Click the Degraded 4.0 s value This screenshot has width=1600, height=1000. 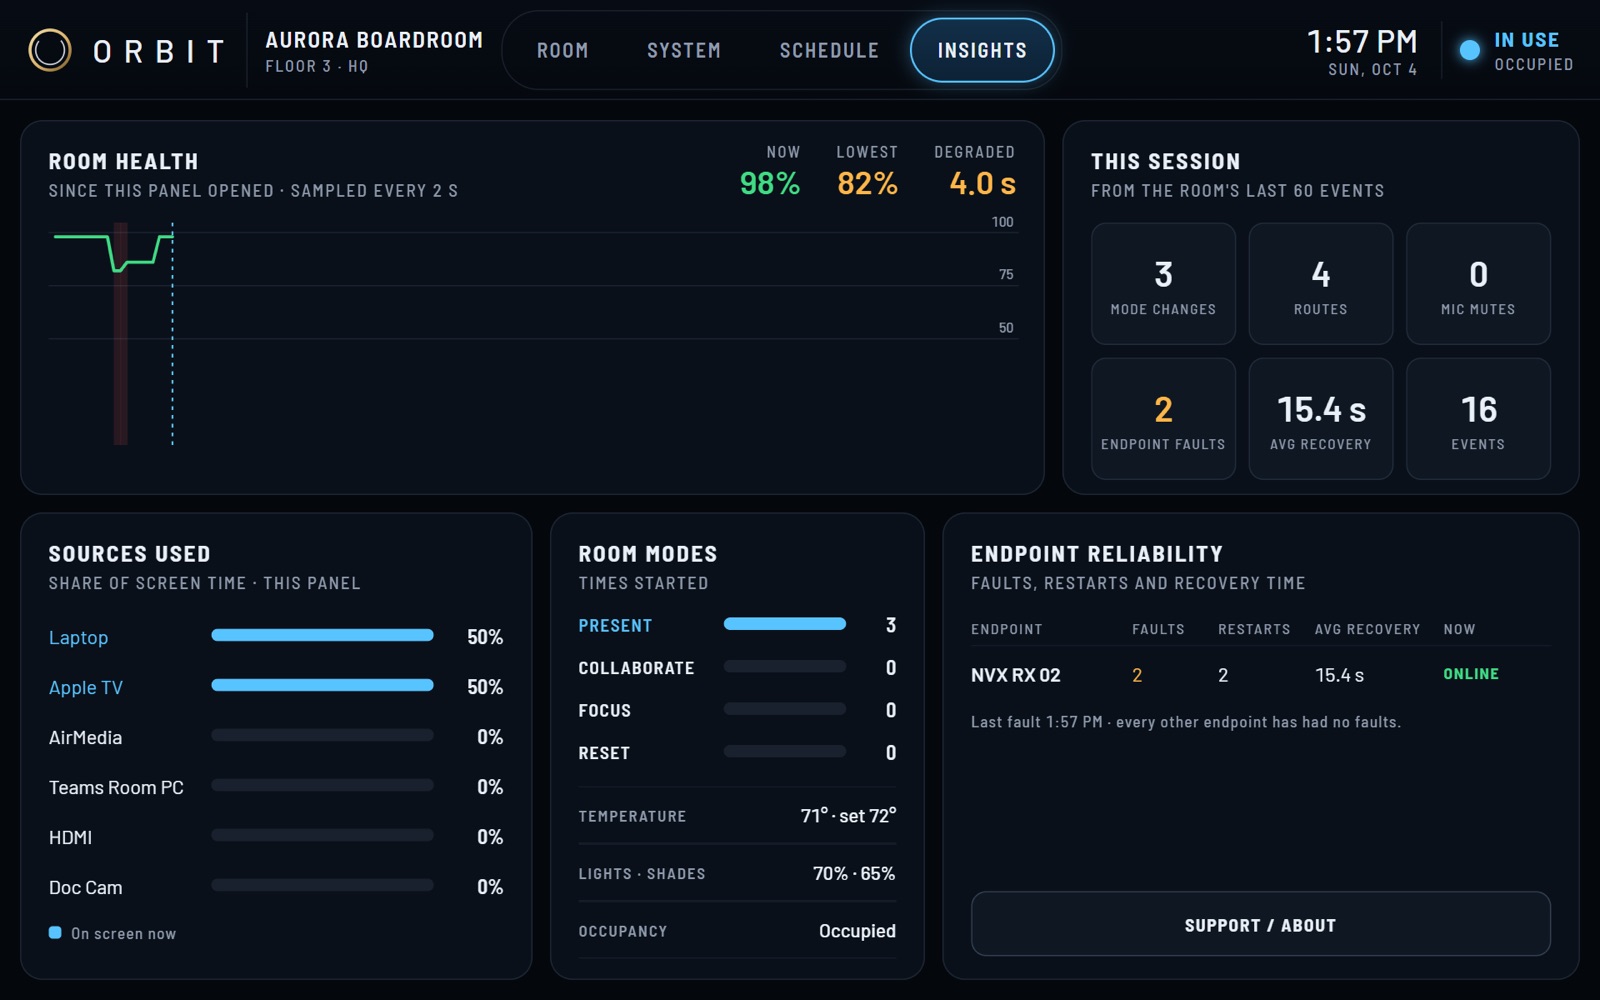tap(982, 183)
